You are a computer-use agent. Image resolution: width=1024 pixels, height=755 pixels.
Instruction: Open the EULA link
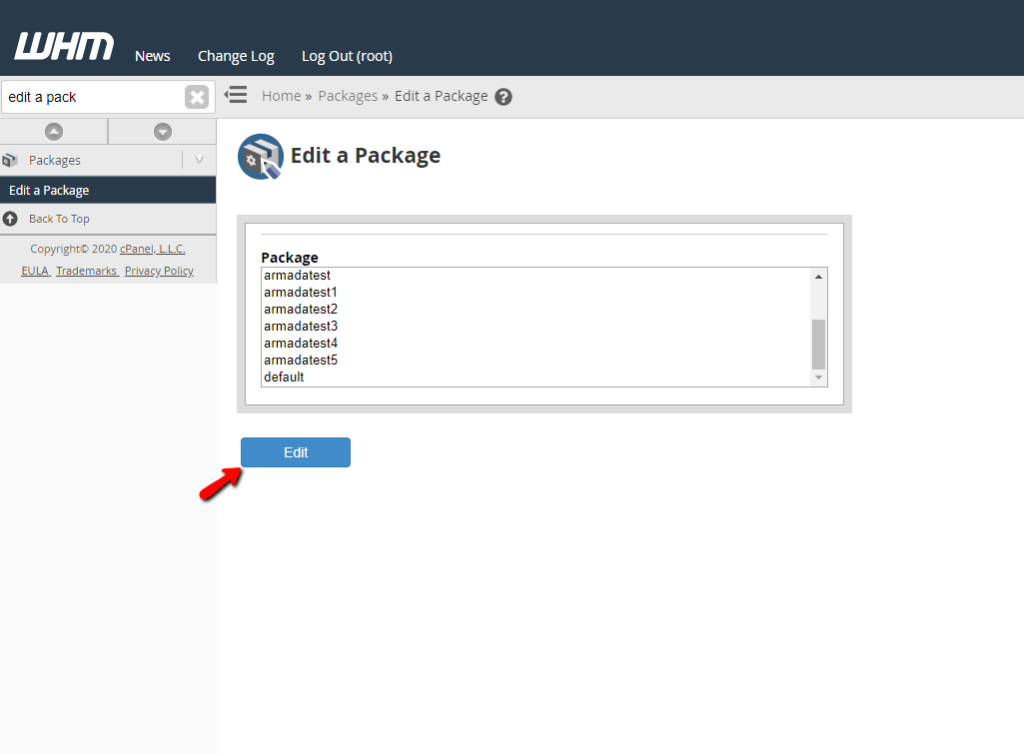click(x=35, y=271)
